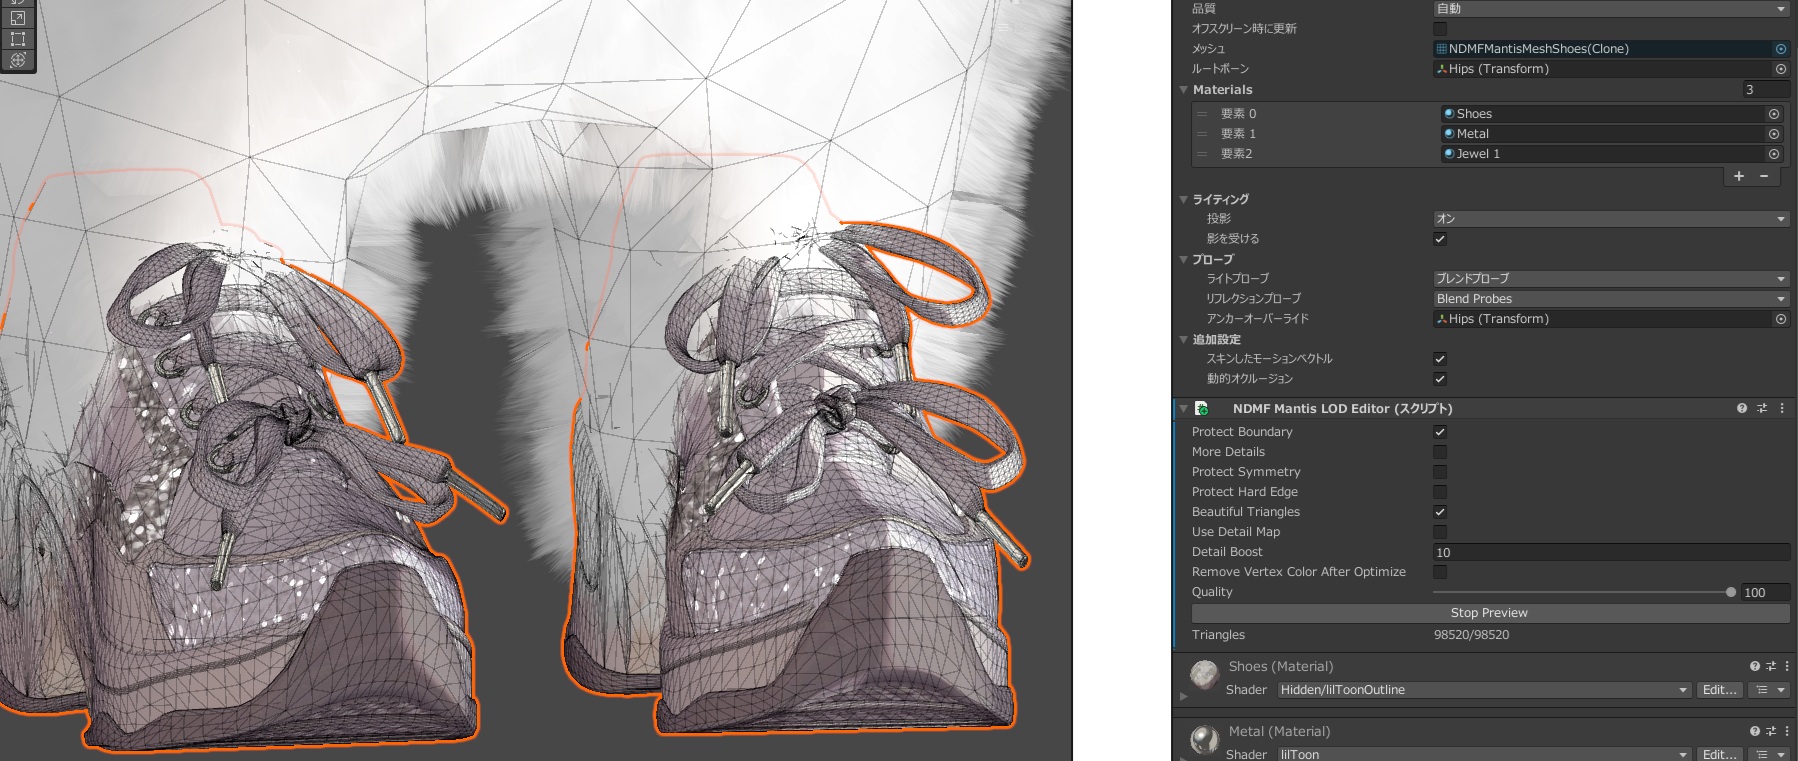Open Shoes shader dropdown Hidden/lilToonOutline
The width and height of the screenshot is (1798, 761).
(x=1483, y=690)
